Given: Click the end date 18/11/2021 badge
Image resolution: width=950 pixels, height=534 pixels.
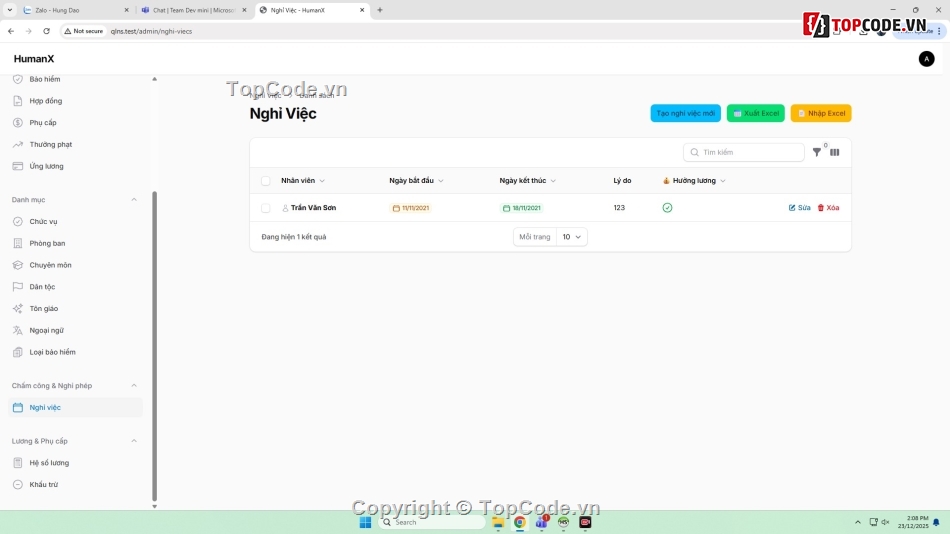Looking at the screenshot, I should coord(522,208).
